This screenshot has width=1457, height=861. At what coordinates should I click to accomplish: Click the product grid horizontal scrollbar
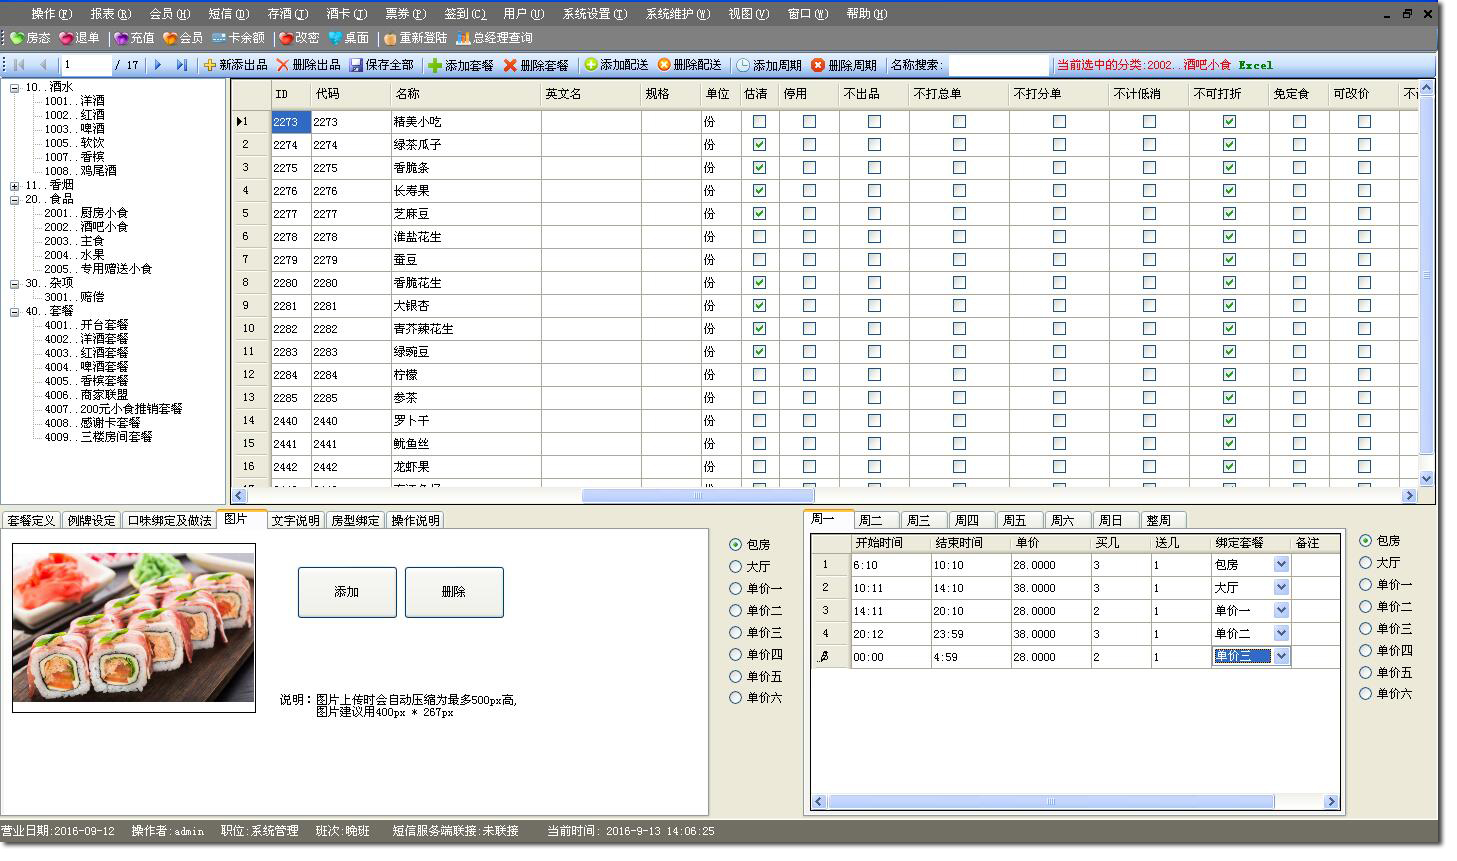(x=697, y=496)
